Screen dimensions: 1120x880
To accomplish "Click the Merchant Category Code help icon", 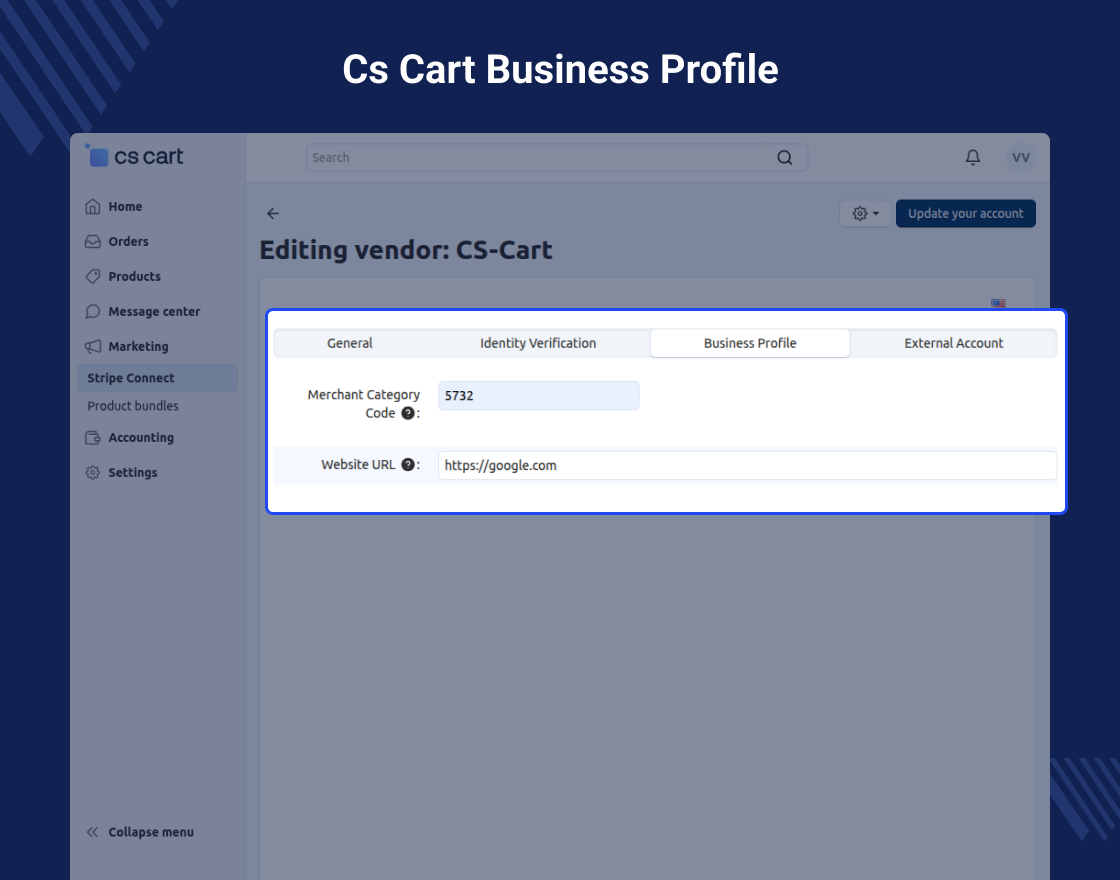I will click(x=408, y=413).
